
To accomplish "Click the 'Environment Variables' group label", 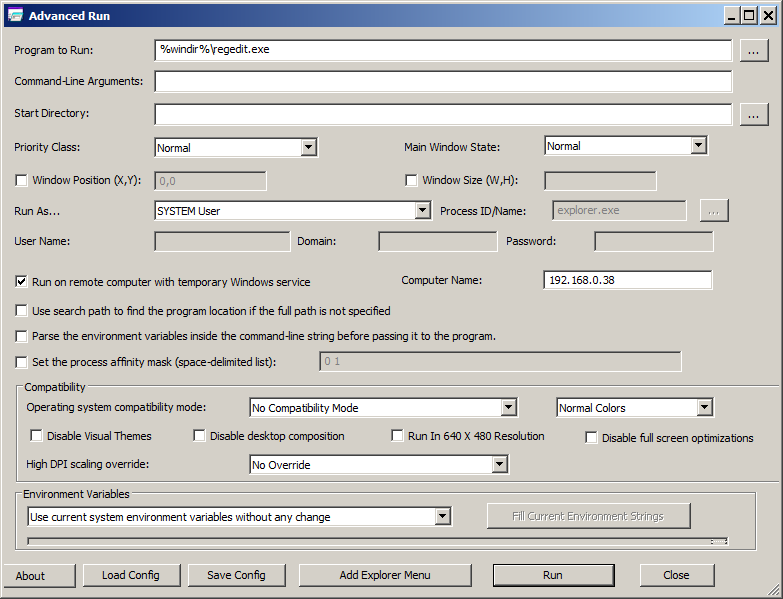I will click(x=76, y=494).
